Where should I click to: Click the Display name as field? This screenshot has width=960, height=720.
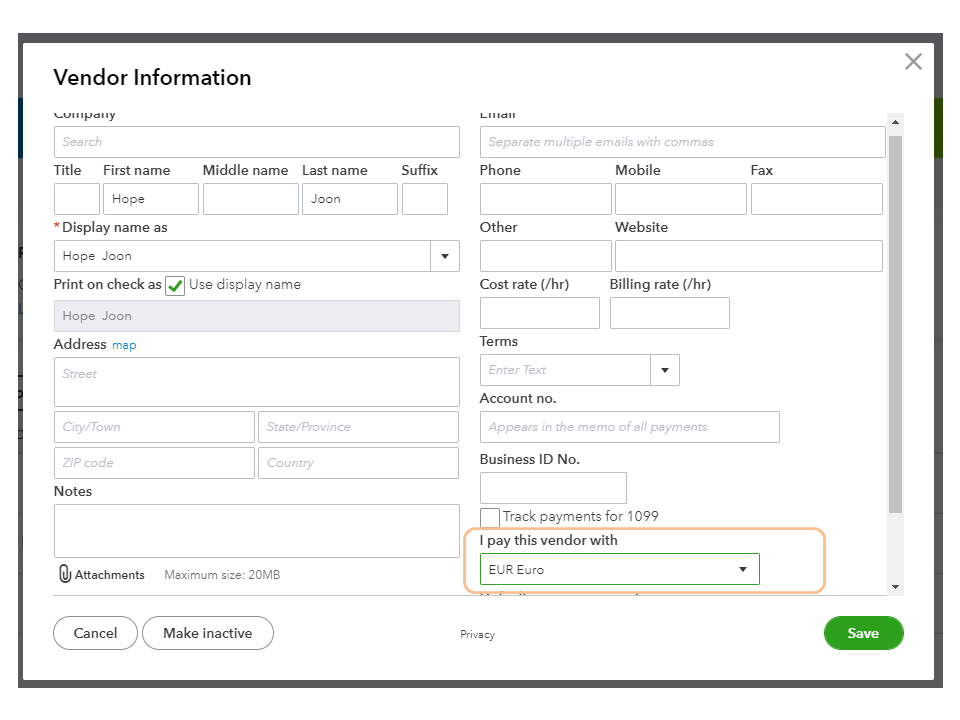pyautogui.click(x=242, y=256)
